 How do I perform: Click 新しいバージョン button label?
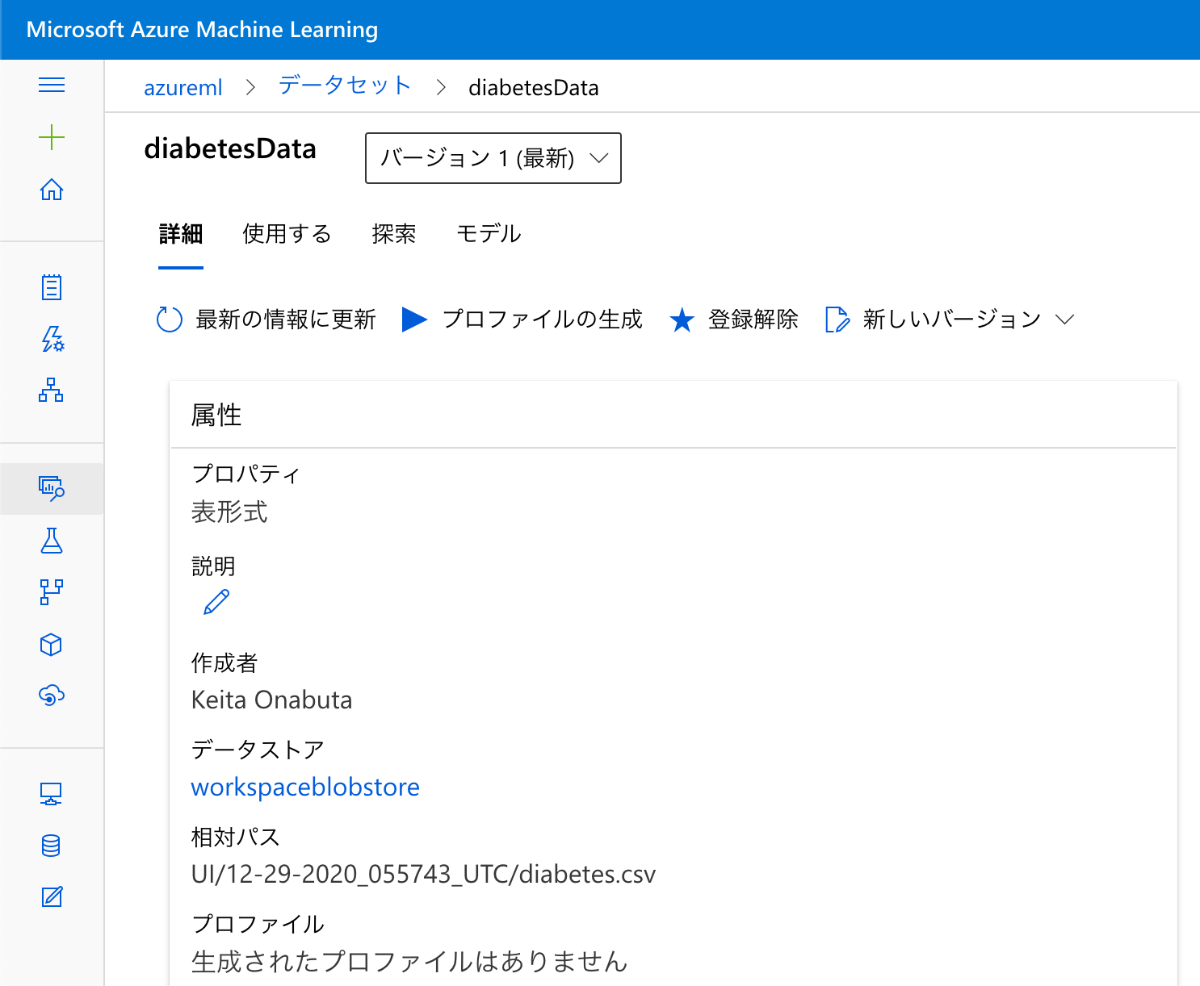(x=952, y=320)
